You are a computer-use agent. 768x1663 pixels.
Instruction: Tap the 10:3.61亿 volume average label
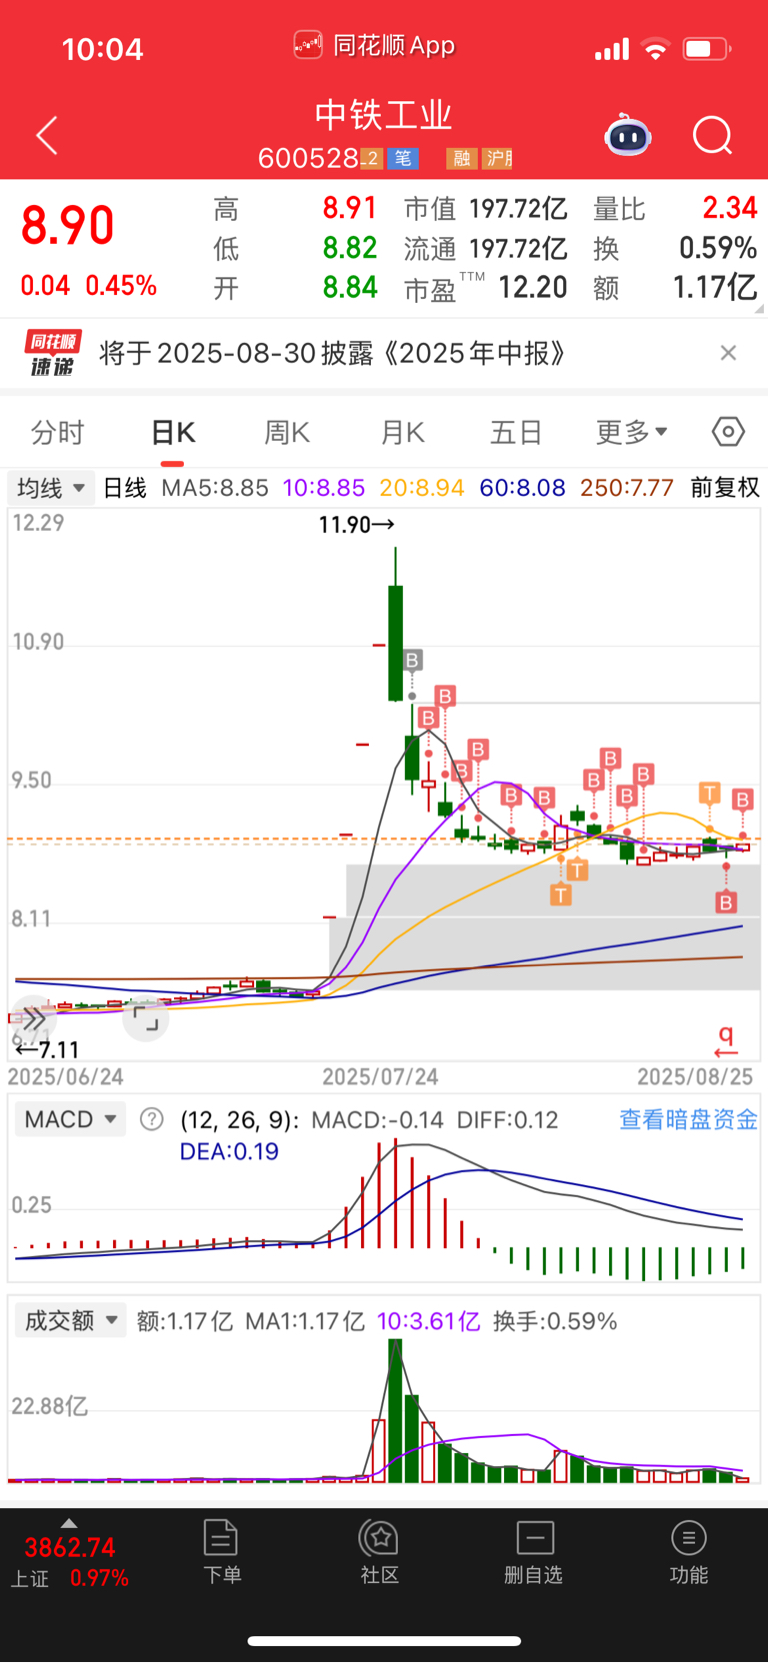428,1321
